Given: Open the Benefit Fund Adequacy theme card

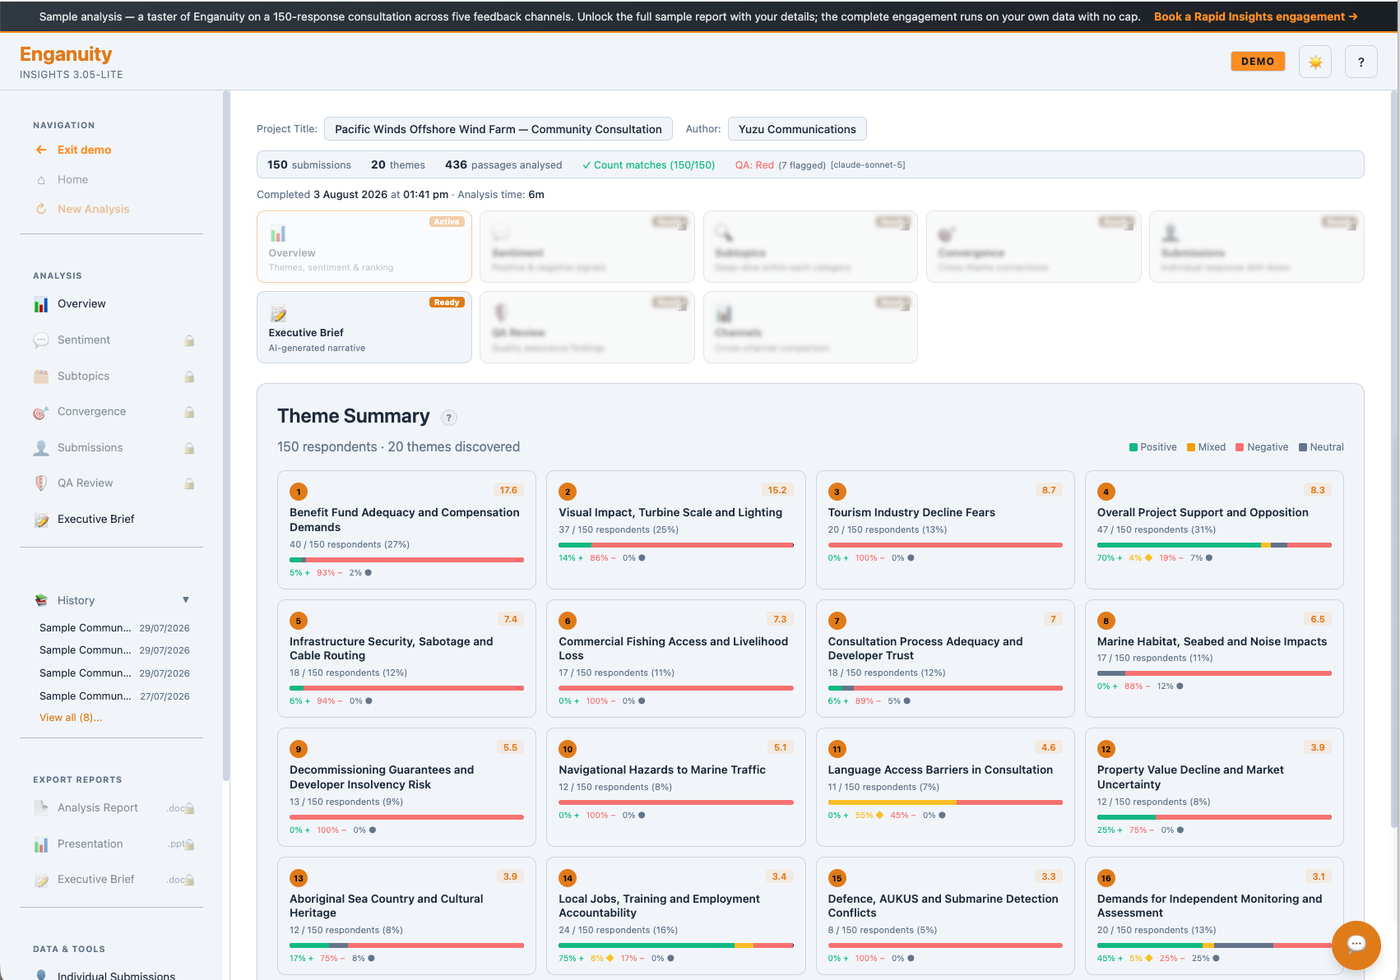Looking at the screenshot, I should 406,530.
